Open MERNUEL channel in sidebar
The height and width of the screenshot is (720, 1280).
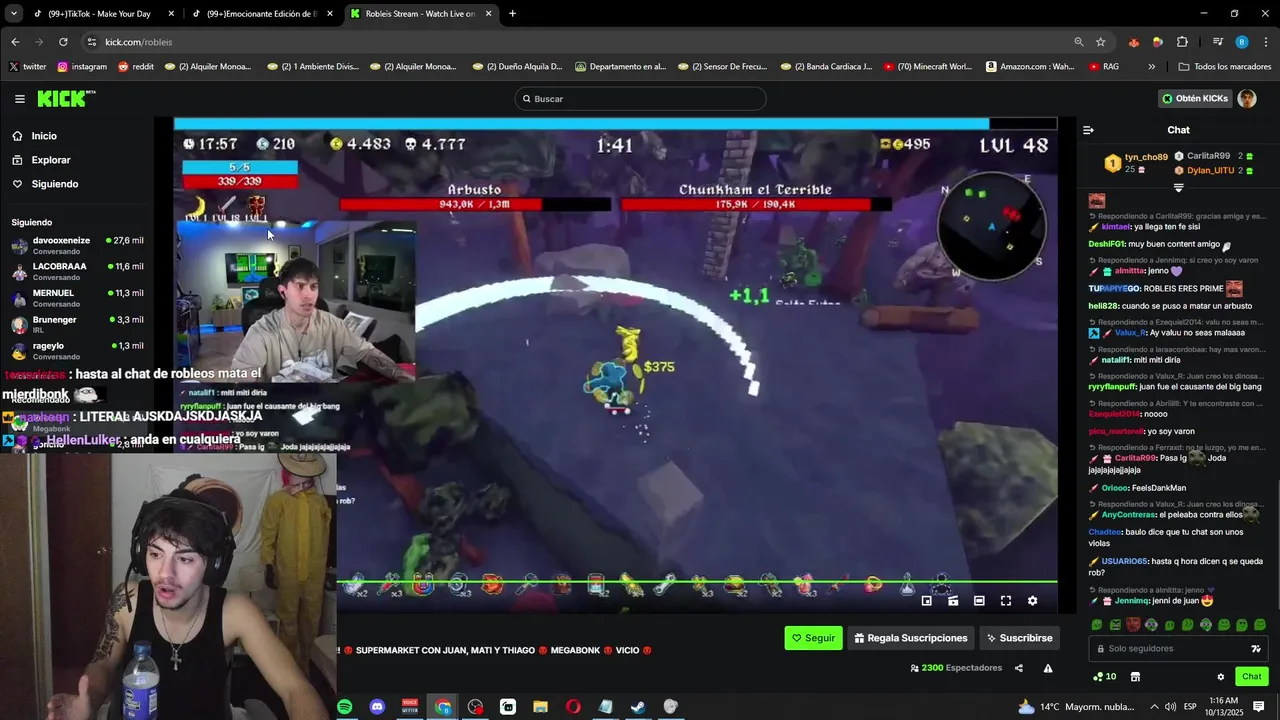coord(78,298)
